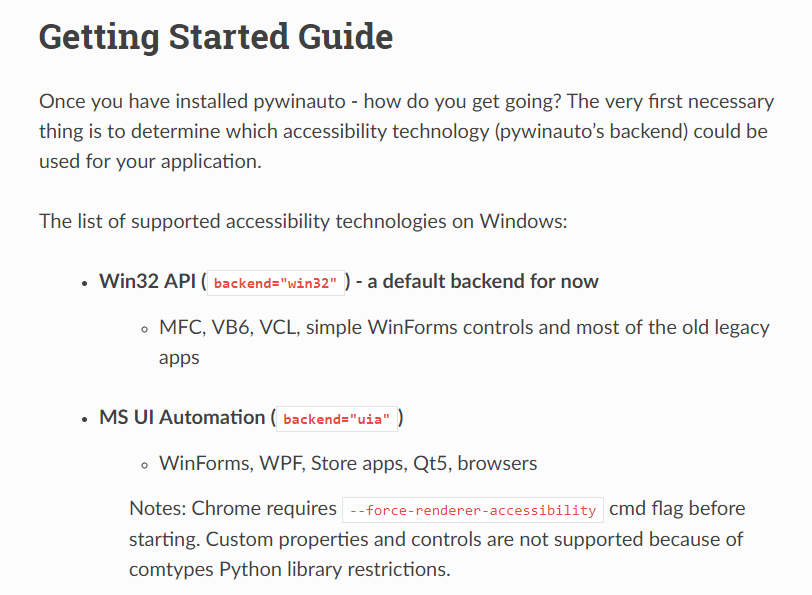Click the solid bullet before Win32 API
This screenshot has height=595, width=812.
[86, 282]
